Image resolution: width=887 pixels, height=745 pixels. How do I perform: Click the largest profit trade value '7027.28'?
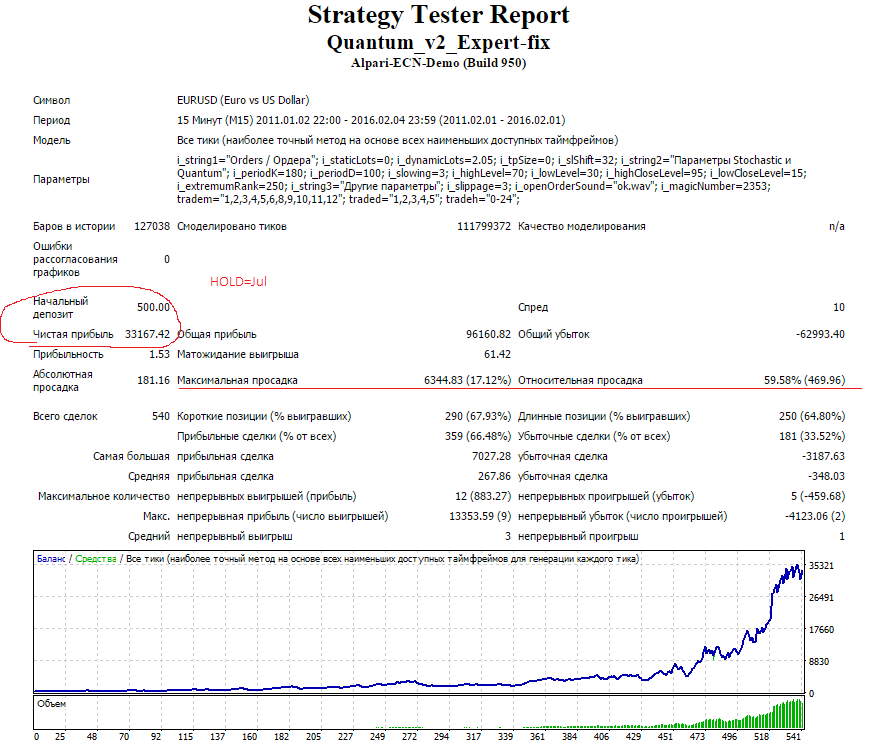click(x=492, y=456)
